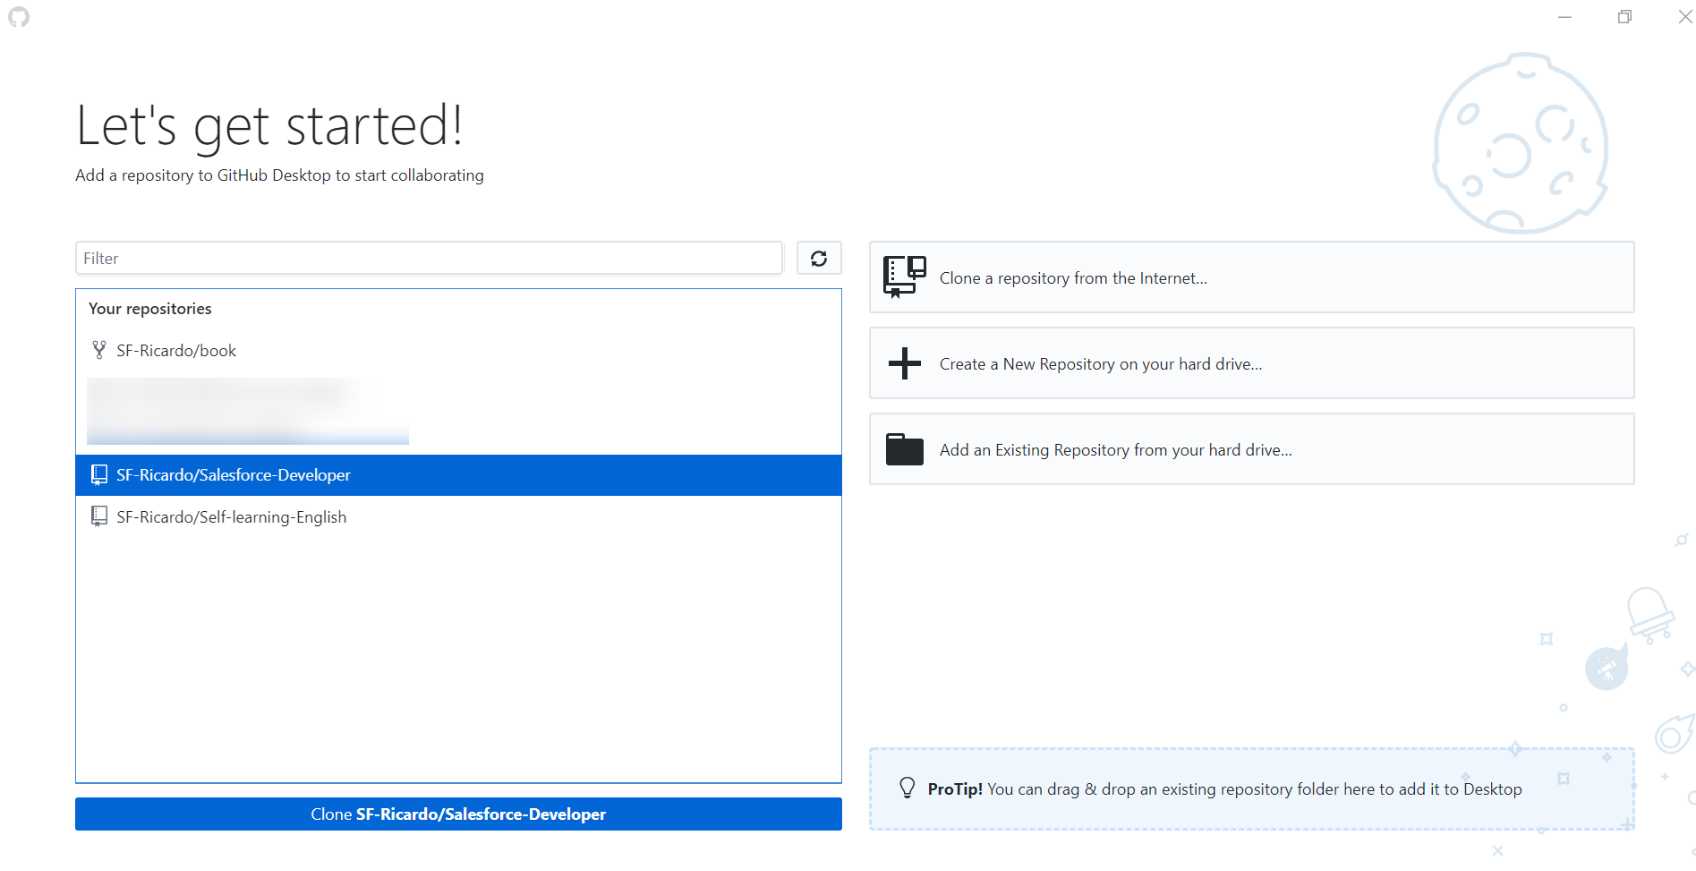1696x871 pixels.
Task: Click the clone repository icon
Action: (904, 277)
